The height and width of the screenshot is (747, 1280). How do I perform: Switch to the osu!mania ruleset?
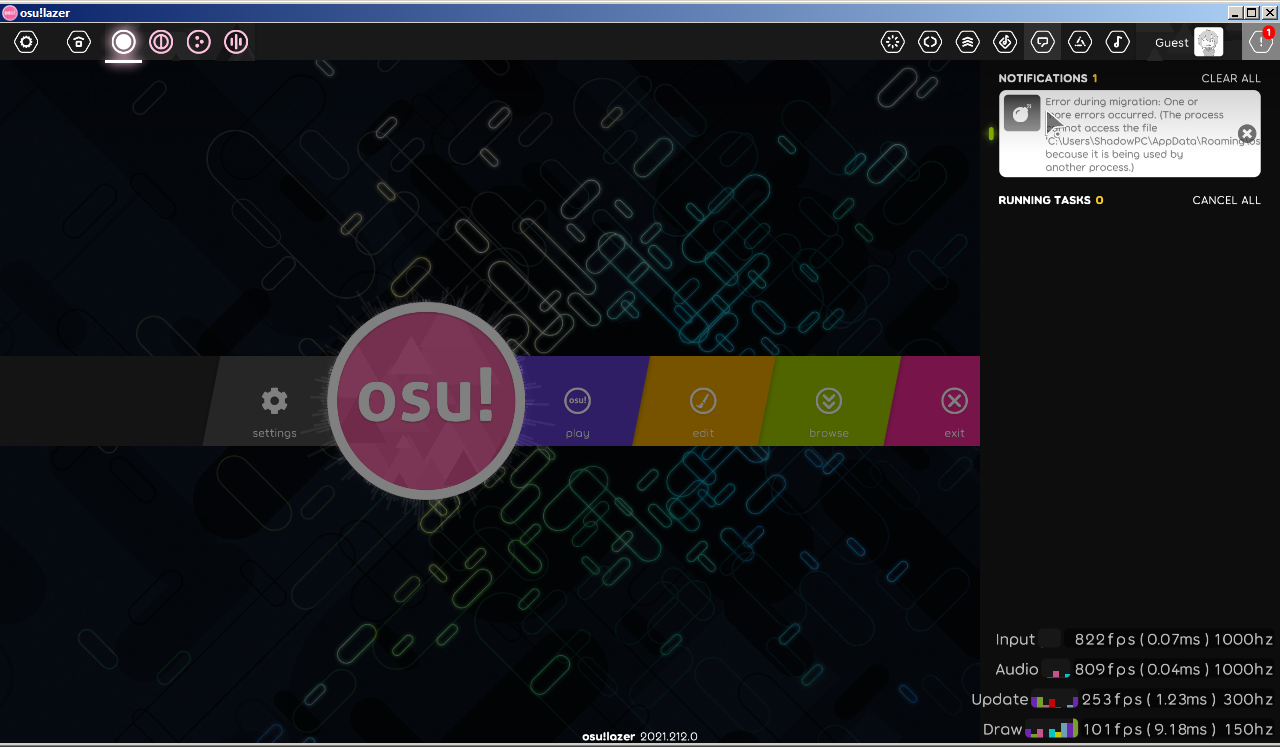coord(236,42)
